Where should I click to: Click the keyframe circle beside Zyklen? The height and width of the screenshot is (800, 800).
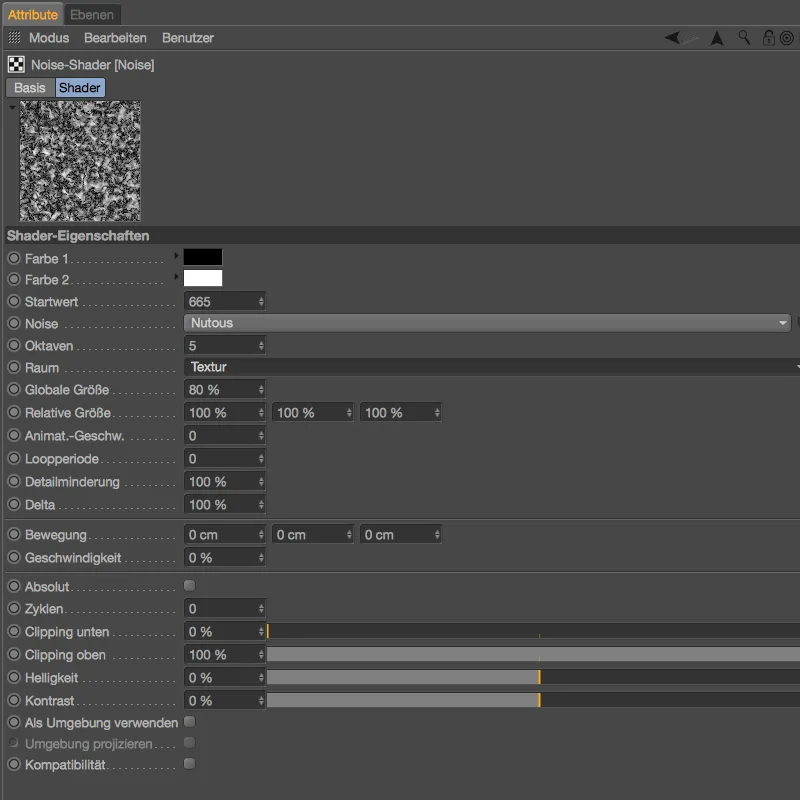[14, 608]
